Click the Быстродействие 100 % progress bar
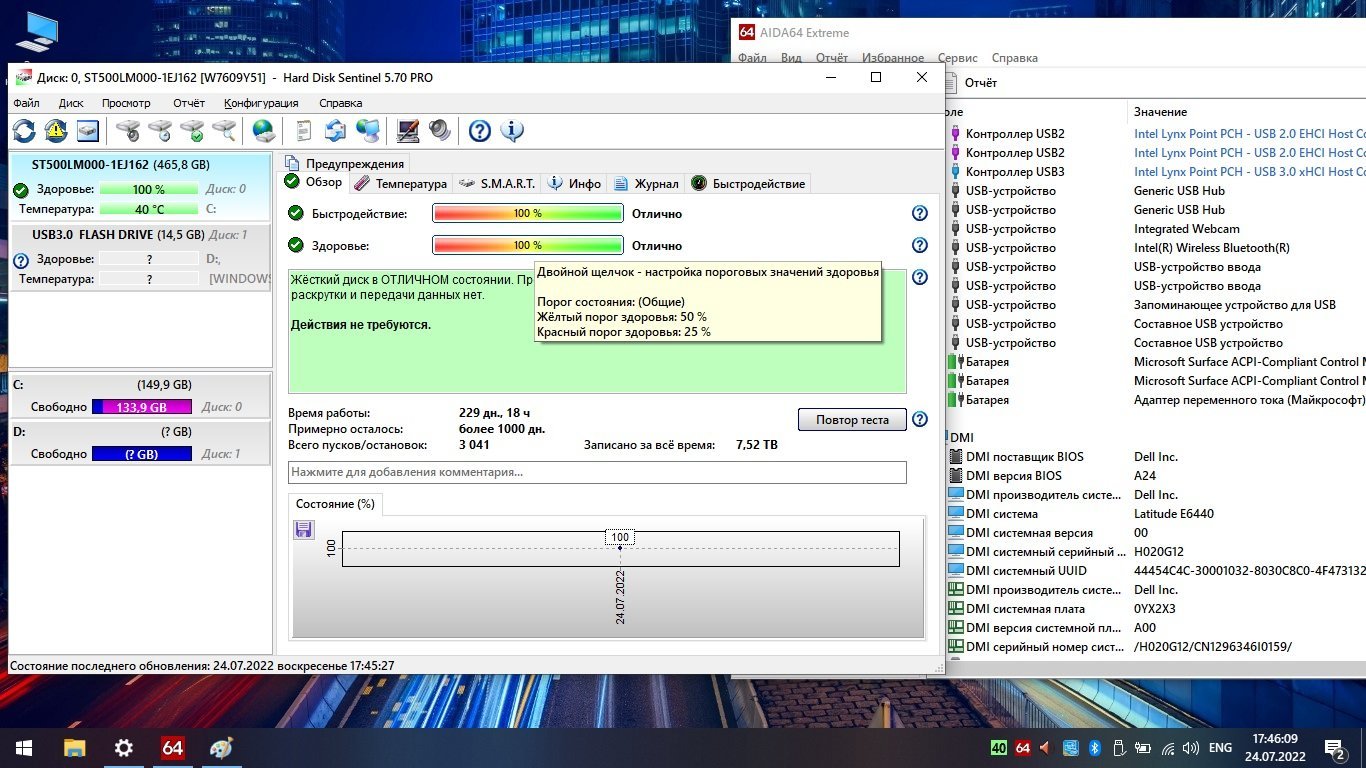Image resolution: width=1366 pixels, height=768 pixels. coord(528,213)
